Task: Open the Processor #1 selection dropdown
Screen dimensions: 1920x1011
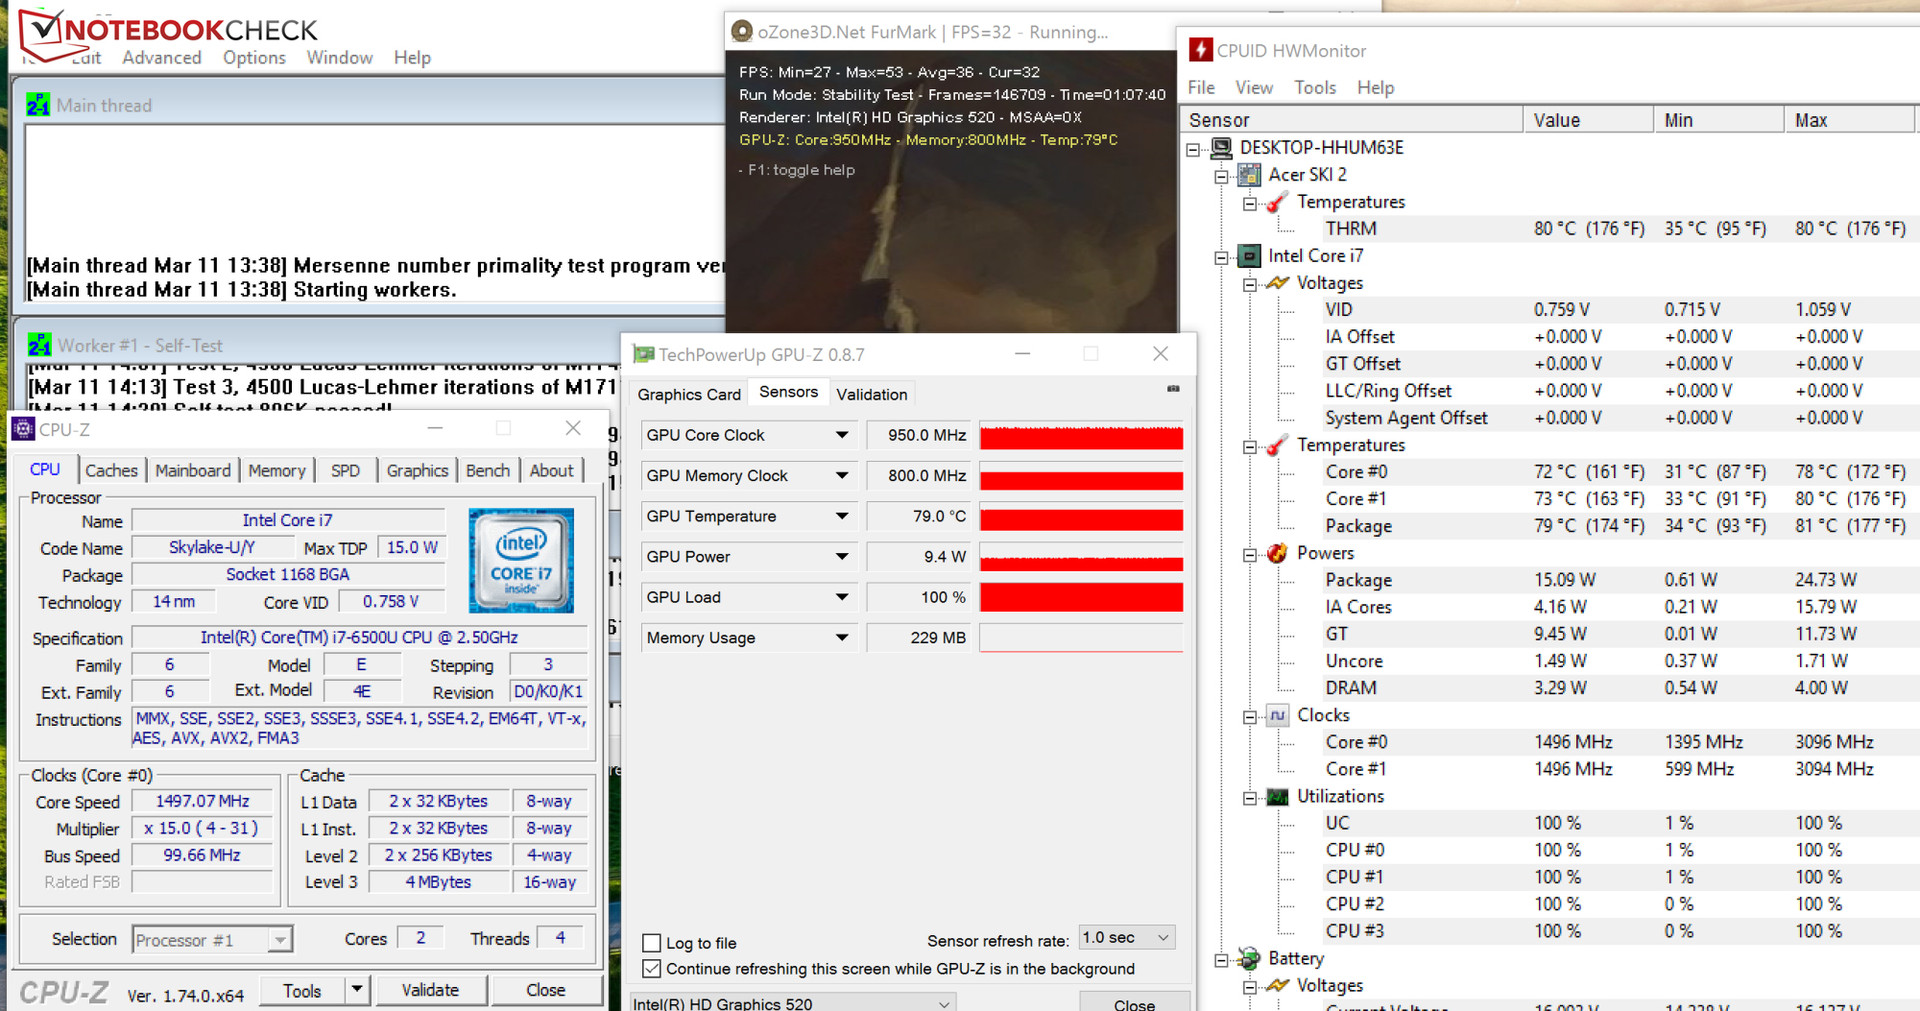Action: 212,940
